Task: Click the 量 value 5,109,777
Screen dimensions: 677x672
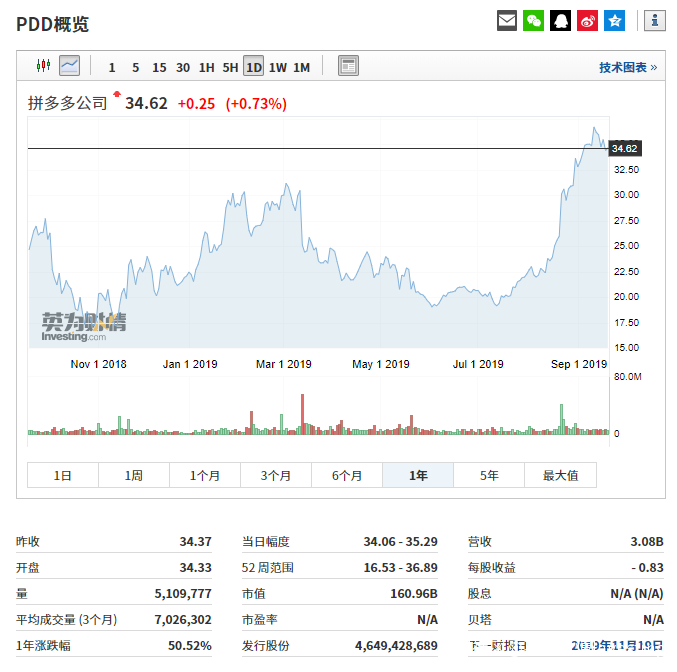Action: tap(183, 593)
